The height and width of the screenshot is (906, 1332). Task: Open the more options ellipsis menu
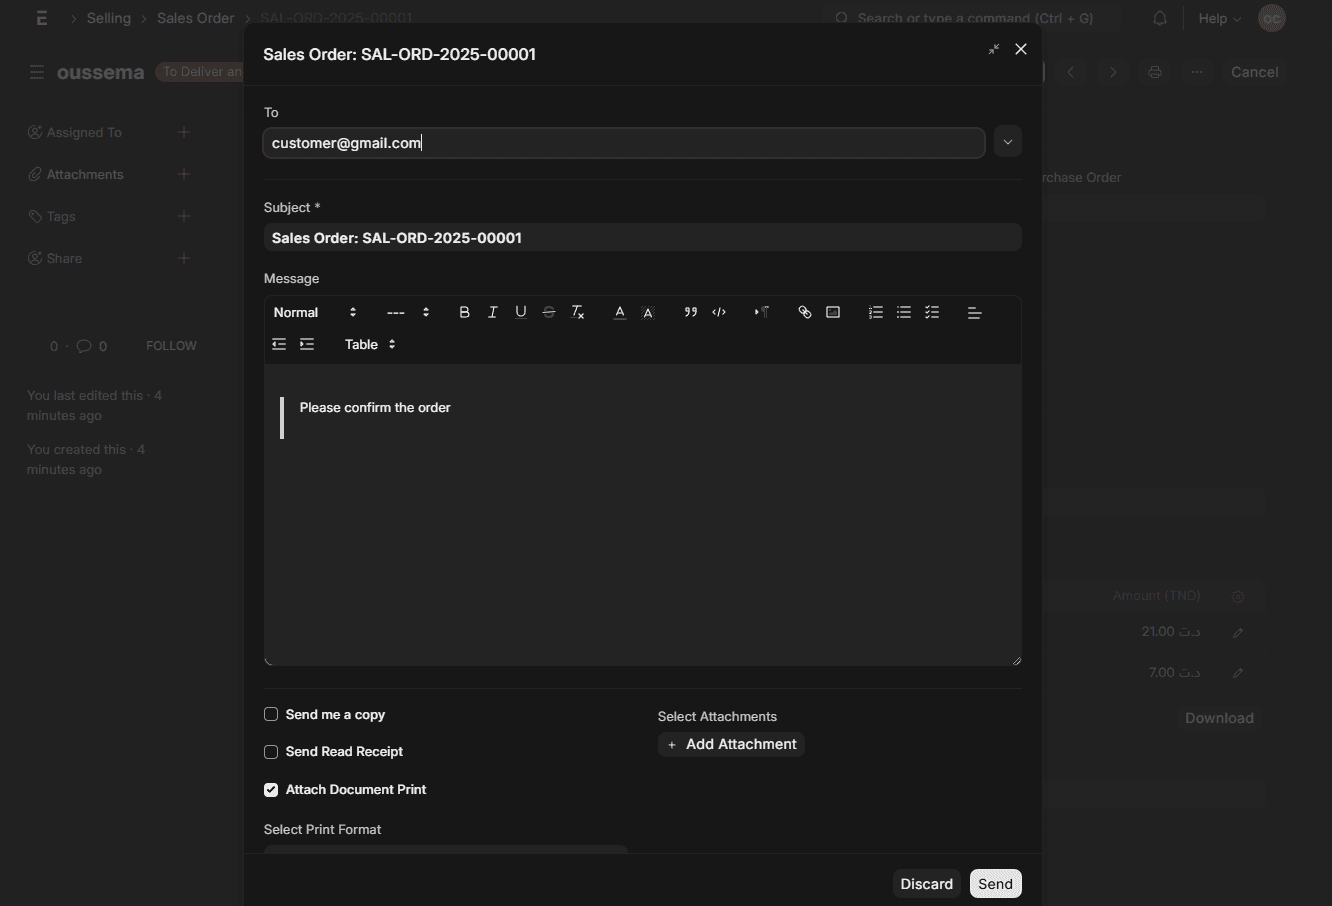1197,72
